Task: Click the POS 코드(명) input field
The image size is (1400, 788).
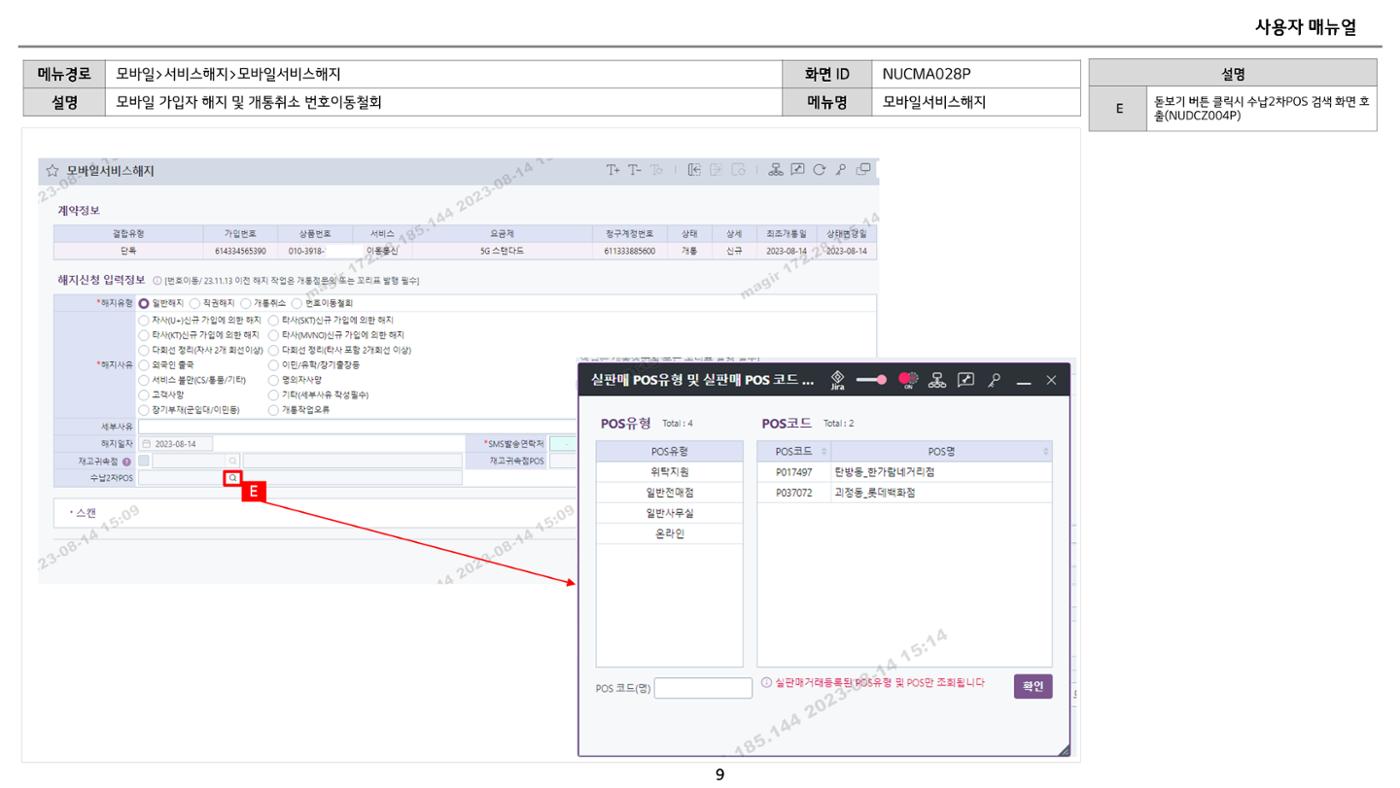Action: pos(703,688)
